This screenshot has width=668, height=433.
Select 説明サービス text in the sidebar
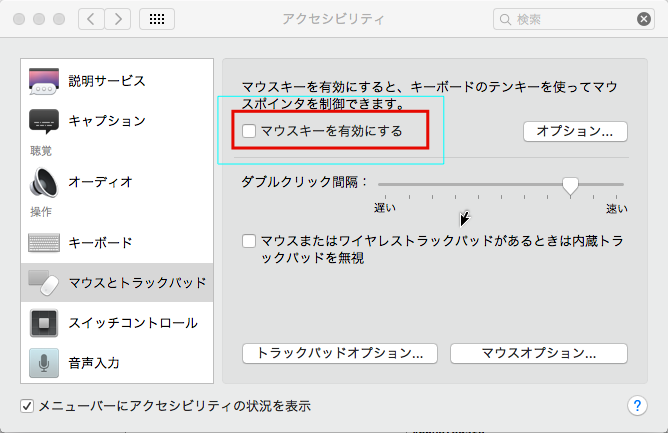(x=107, y=81)
